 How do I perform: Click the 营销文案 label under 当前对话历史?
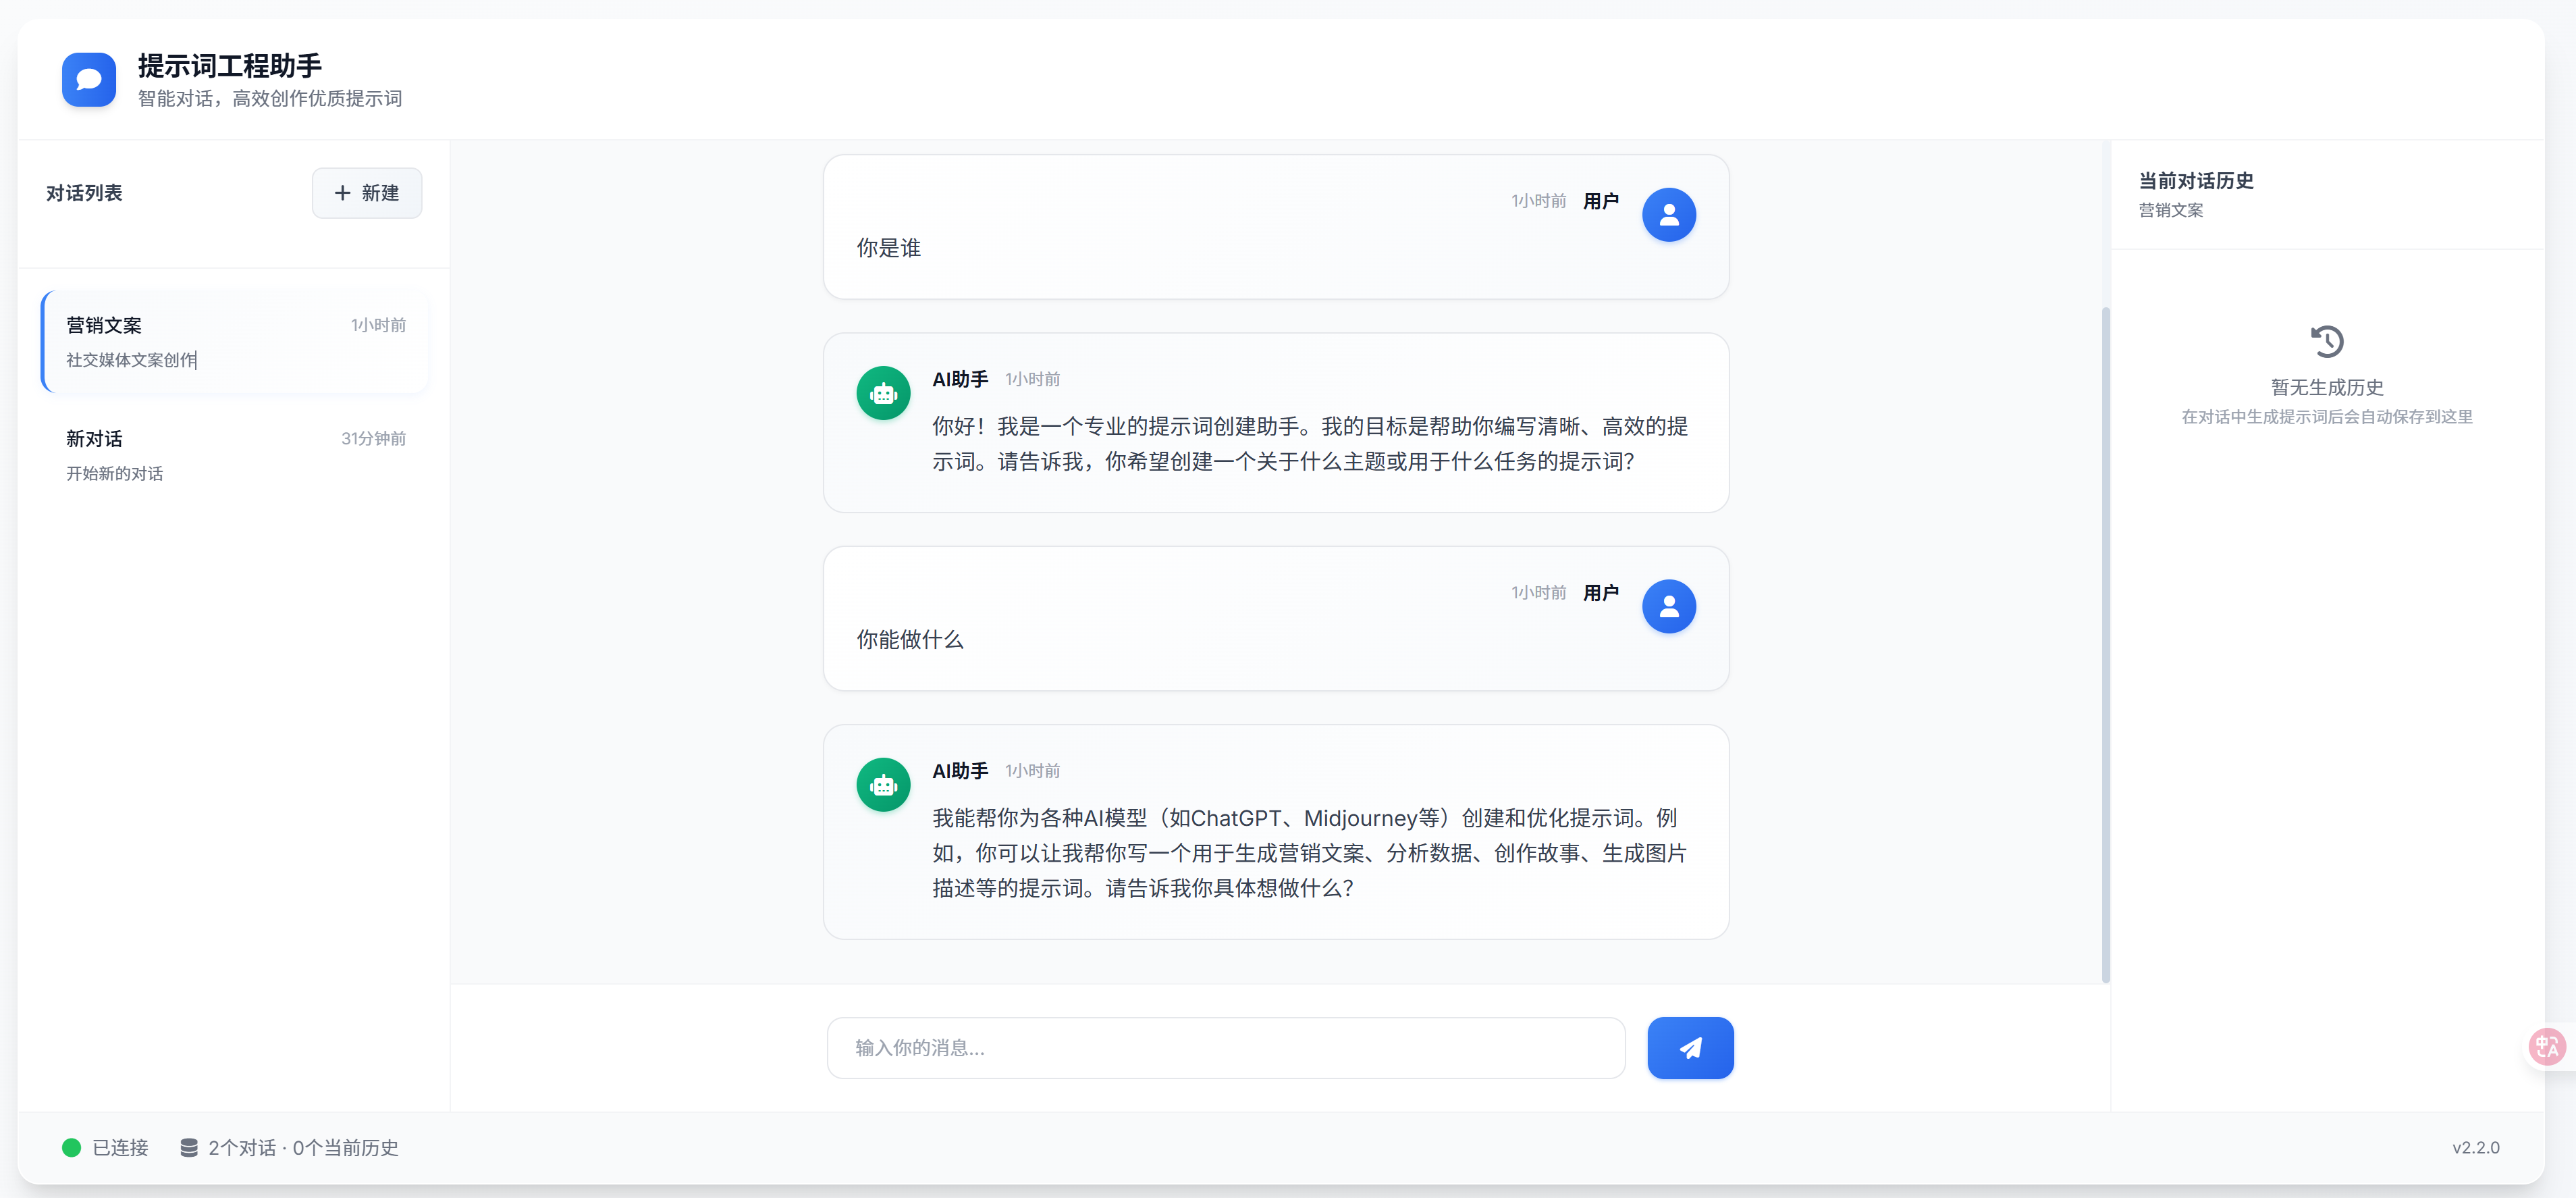(x=2170, y=211)
